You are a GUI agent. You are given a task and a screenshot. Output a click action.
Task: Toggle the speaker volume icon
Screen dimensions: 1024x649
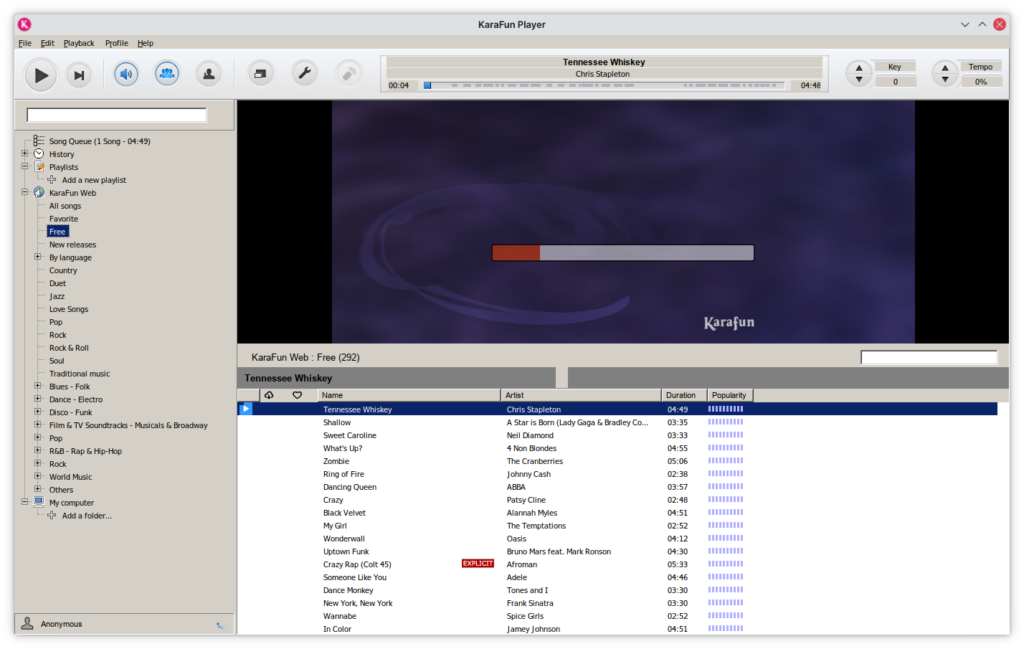coord(126,74)
